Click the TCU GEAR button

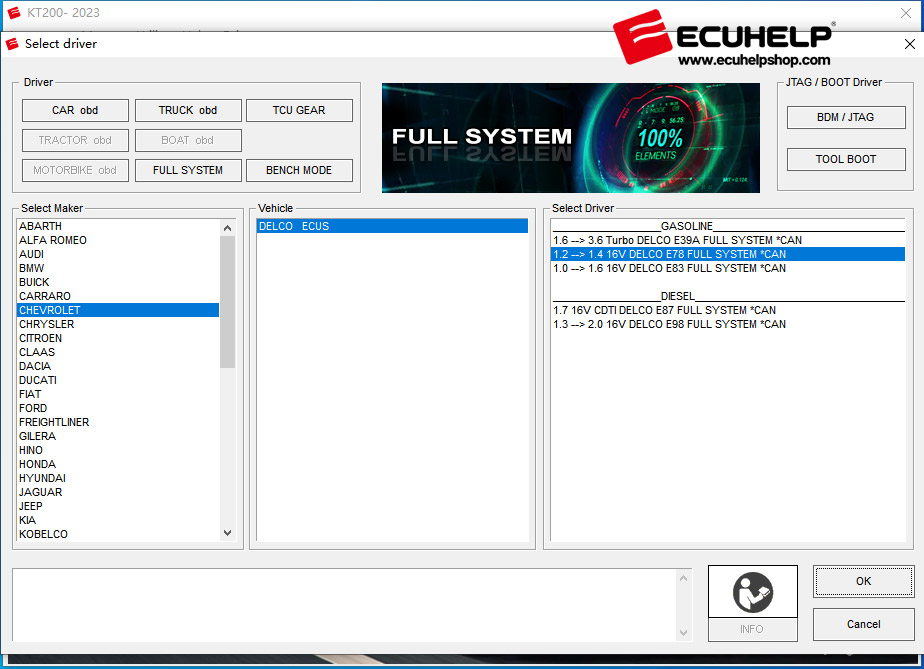(x=299, y=110)
